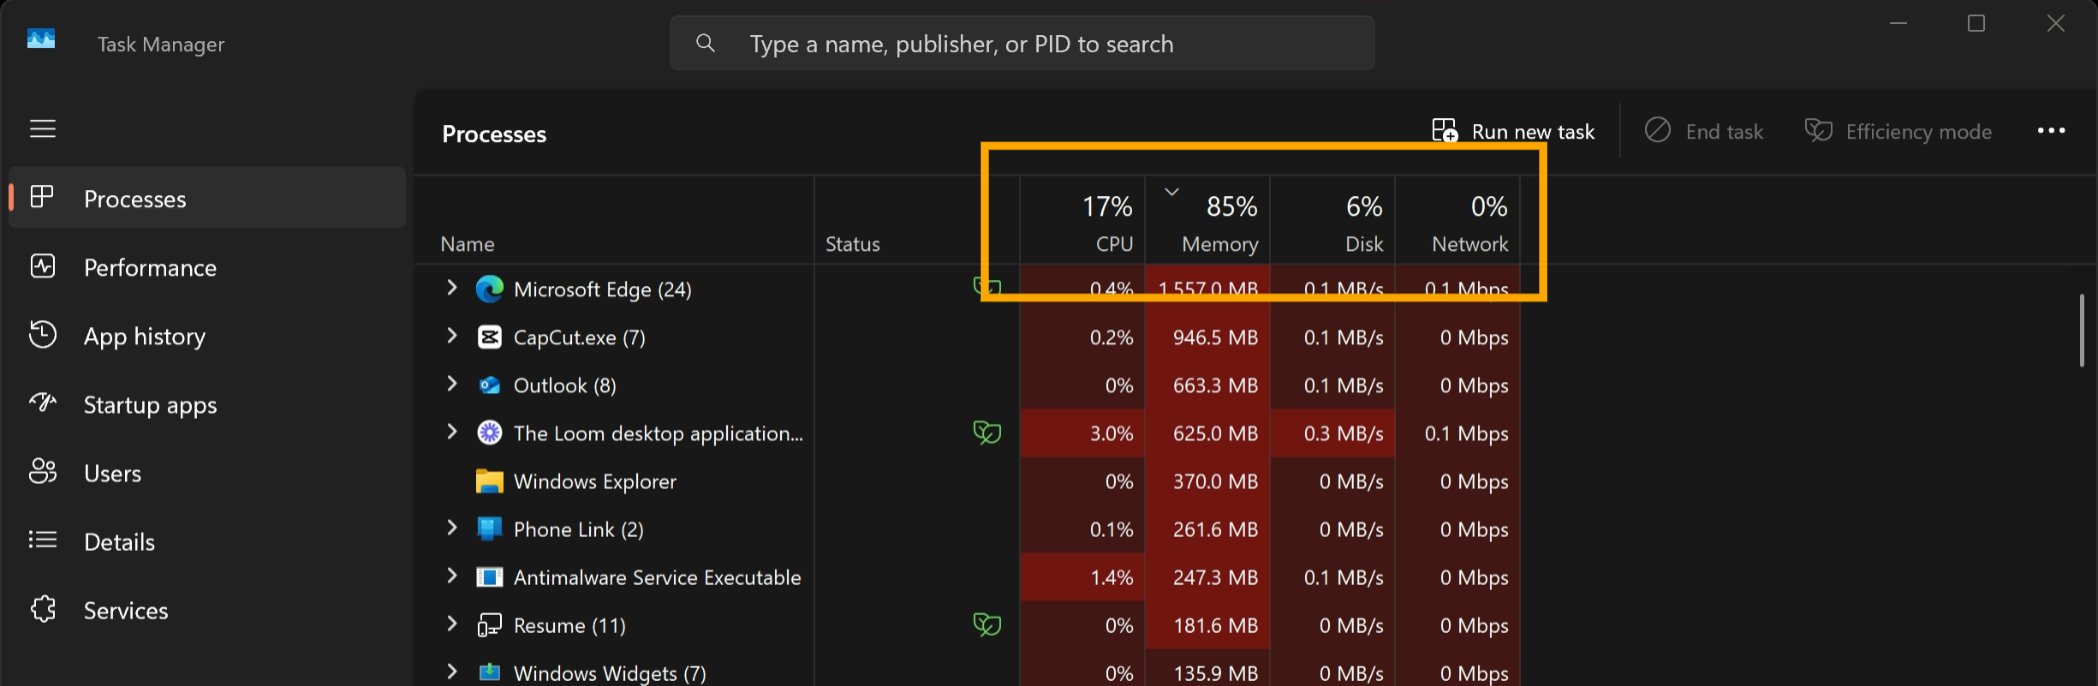Click the Outlook process icon
Screen dimensions: 2098x686
489,385
